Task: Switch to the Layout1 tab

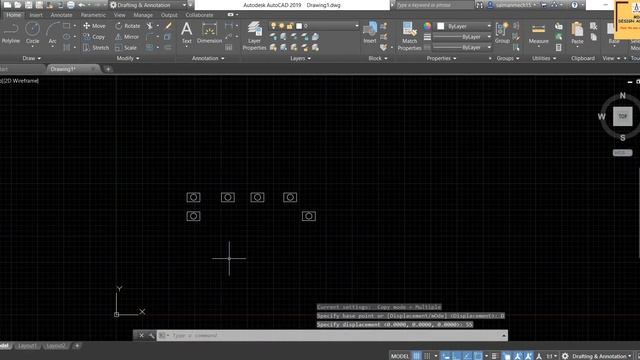Action: click(x=27, y=346)
